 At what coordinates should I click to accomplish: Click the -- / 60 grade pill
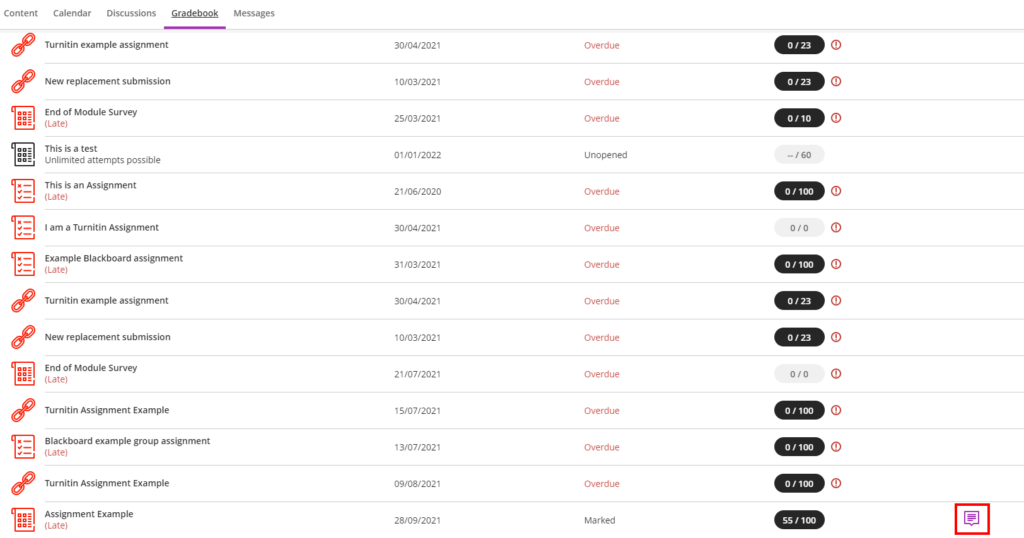click(799, 155)
